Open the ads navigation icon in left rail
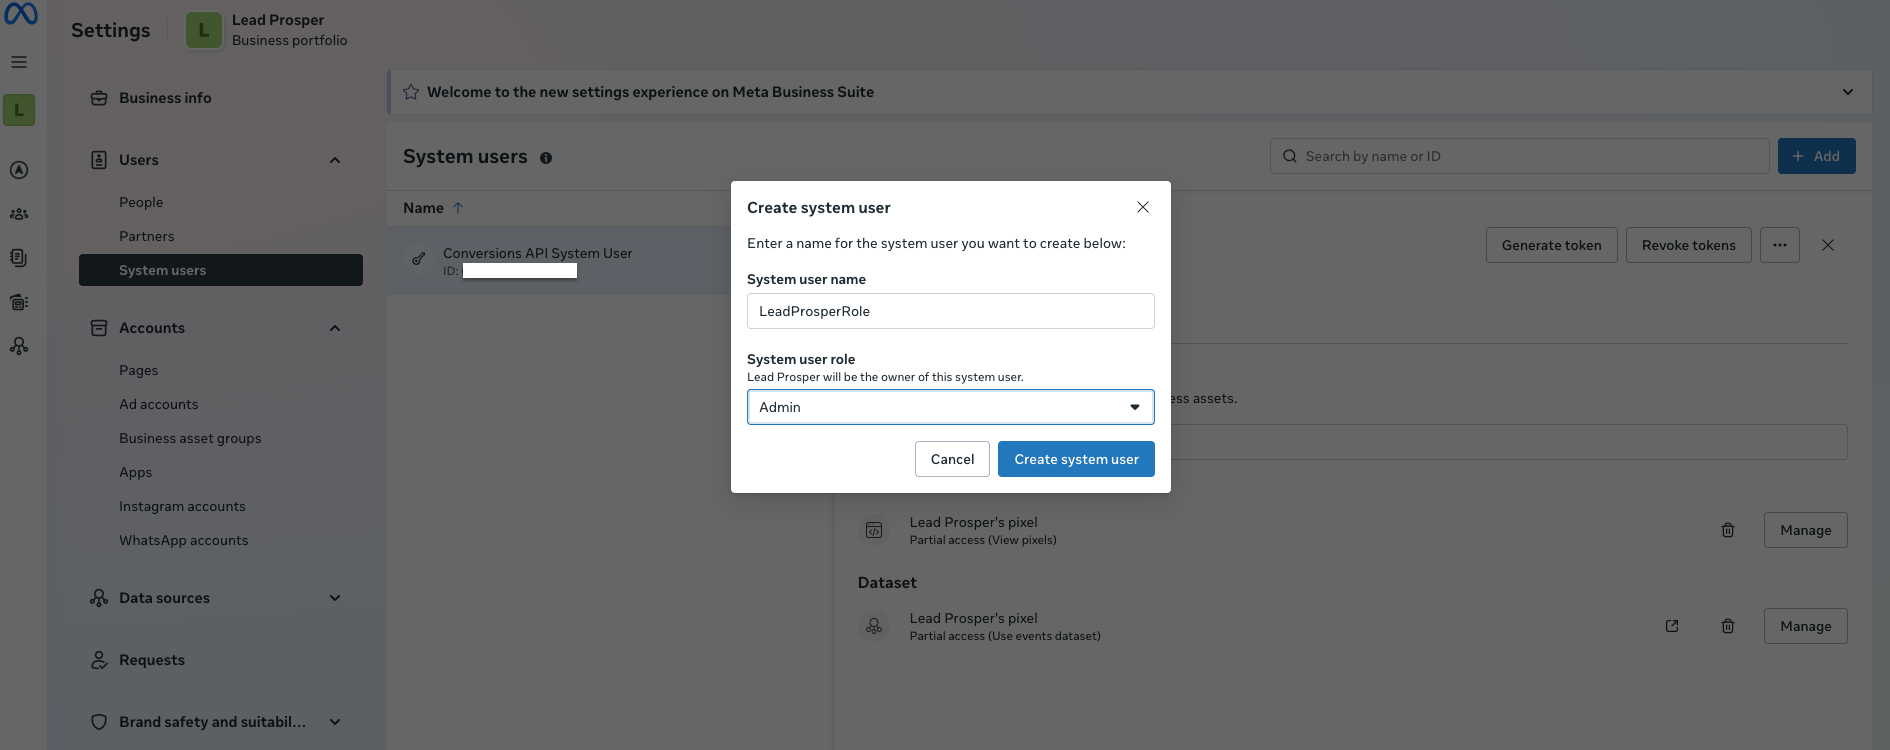 pyautogui.click(x=19, y=170)
